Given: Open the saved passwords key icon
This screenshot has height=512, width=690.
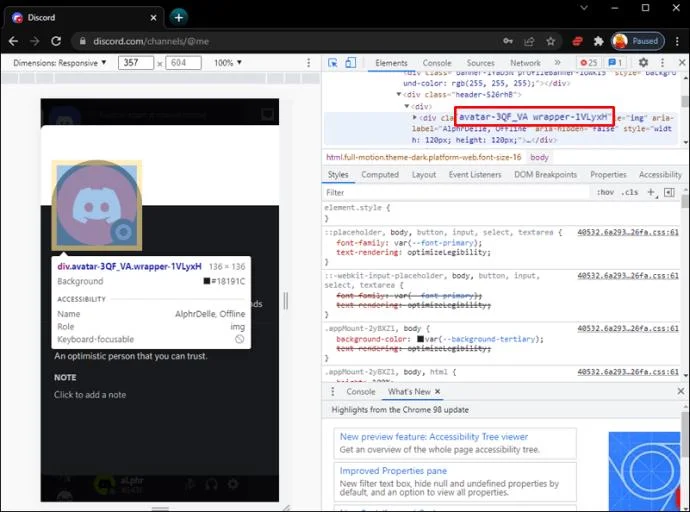Looking at the screenshot, I should 508,41.
